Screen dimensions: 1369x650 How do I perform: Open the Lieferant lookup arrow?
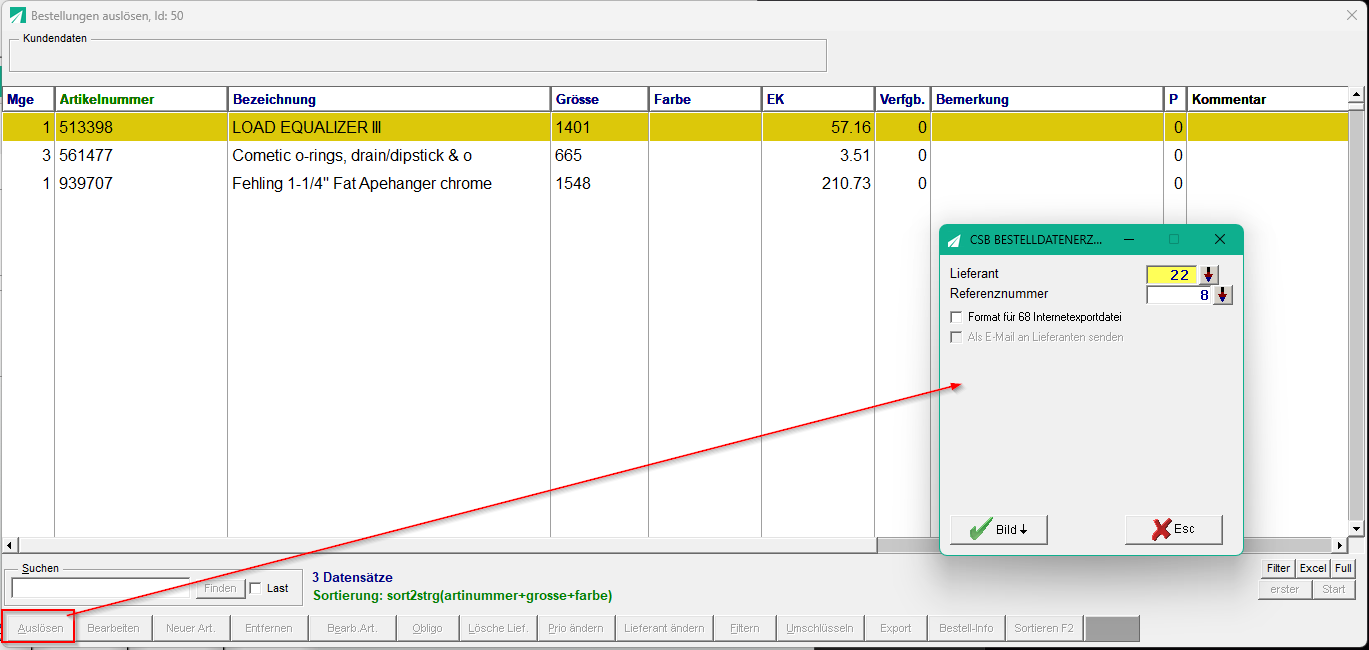1208,275
